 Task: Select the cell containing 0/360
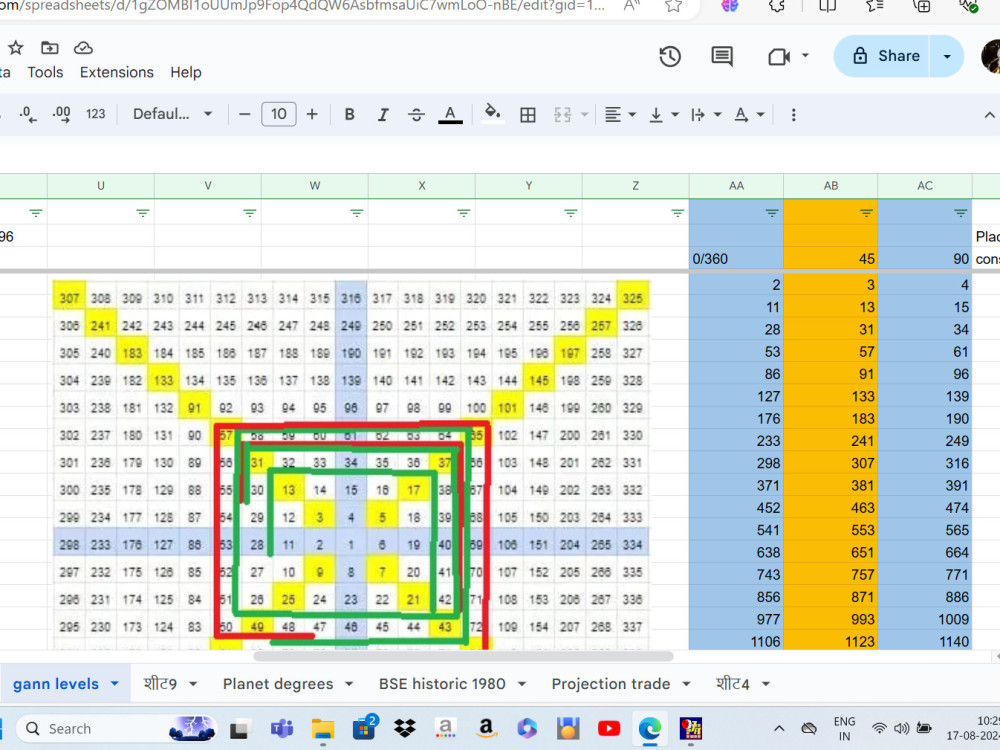(x=736, y=258)
